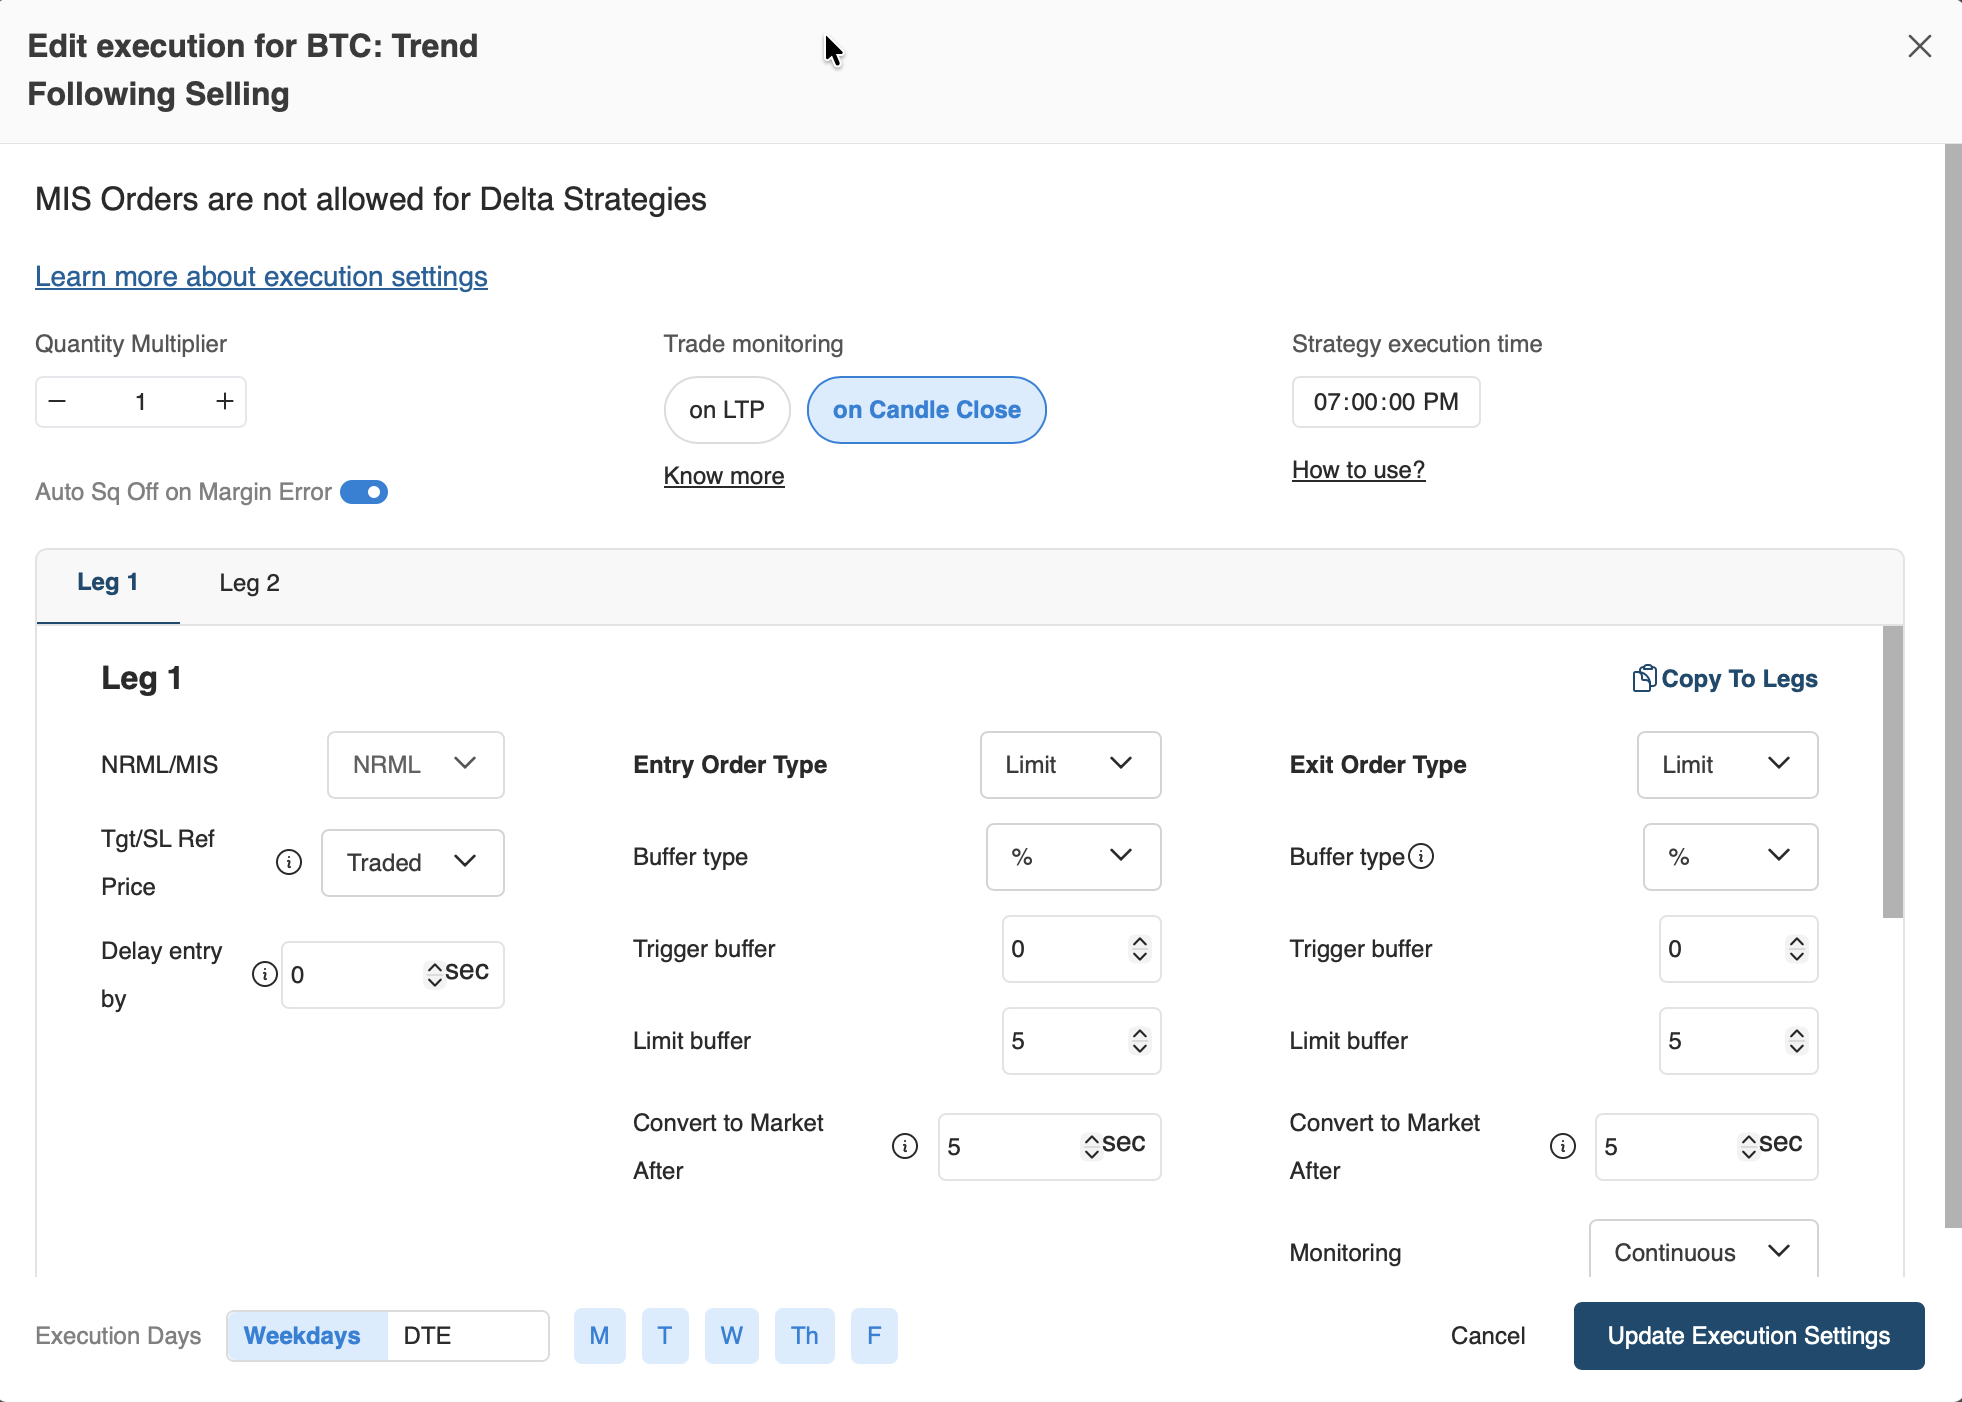Open Entry Order Type Limit dropdown
The width and height of the screenshot is (1962, 1402).
(x=1070, y=765)
